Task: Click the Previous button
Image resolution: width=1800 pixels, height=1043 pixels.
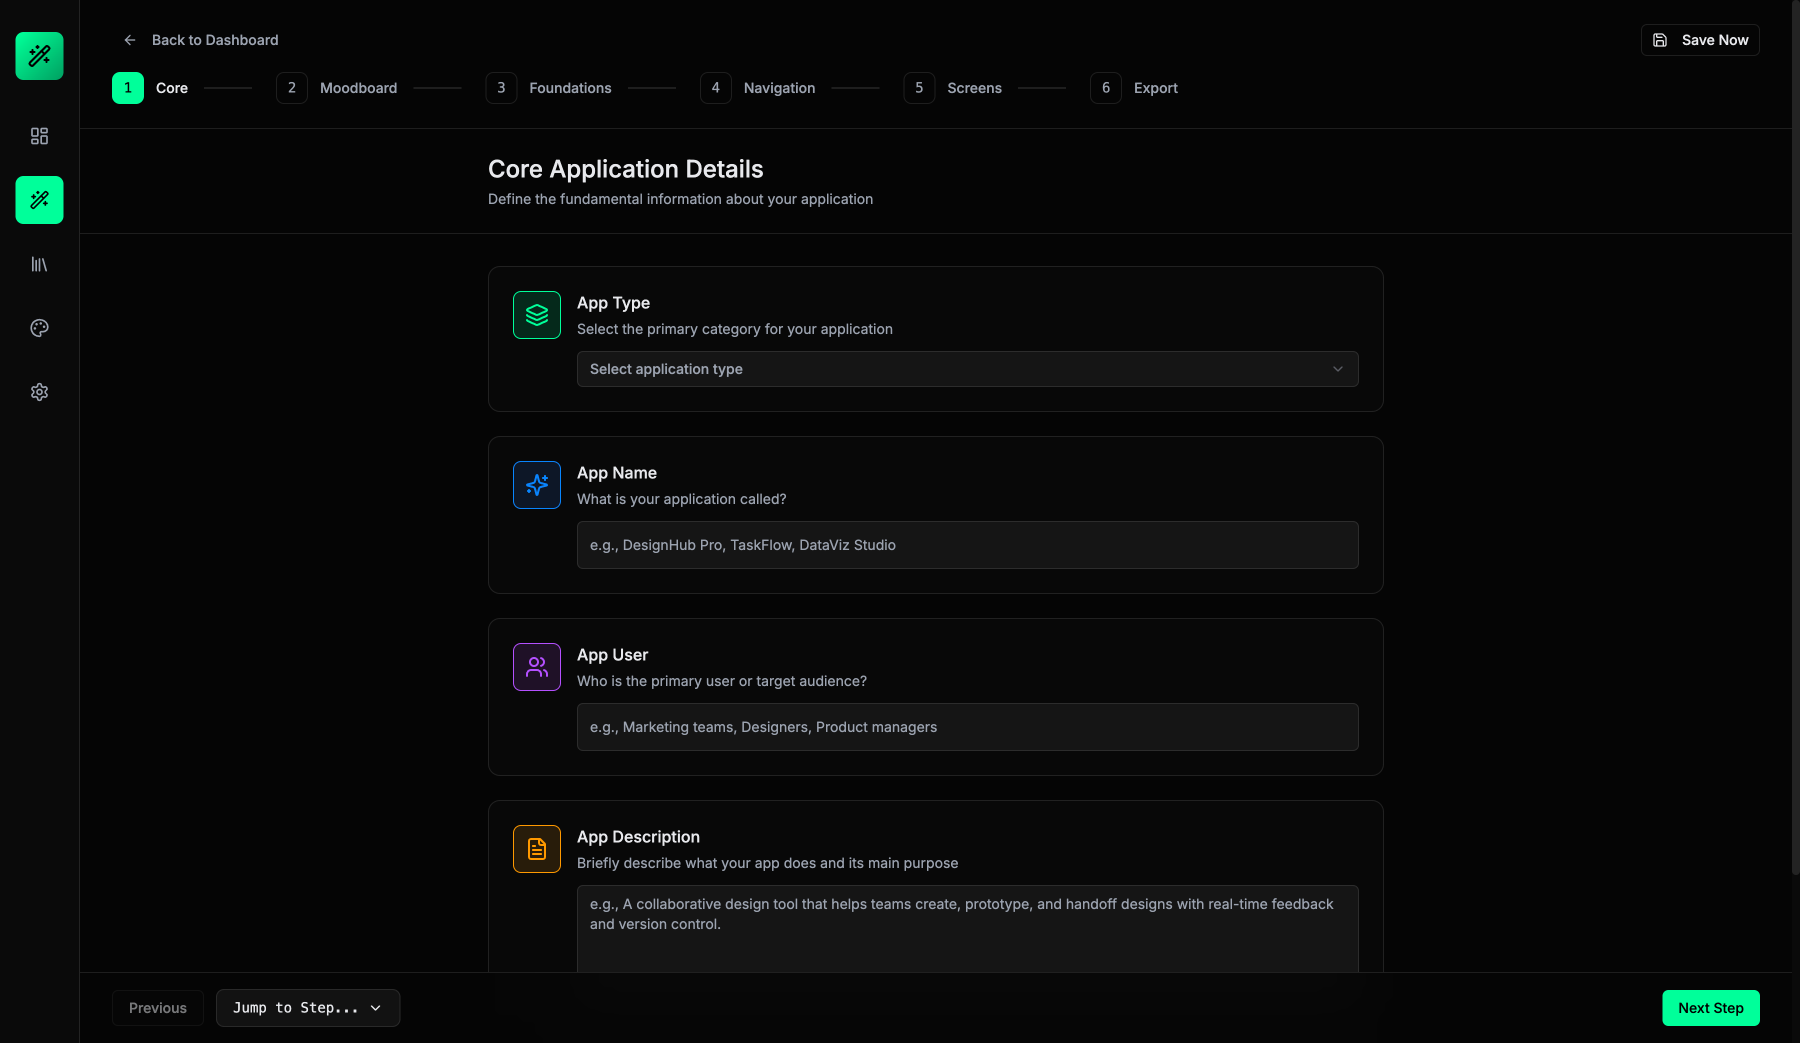Action: click(x=158, y=1008)
